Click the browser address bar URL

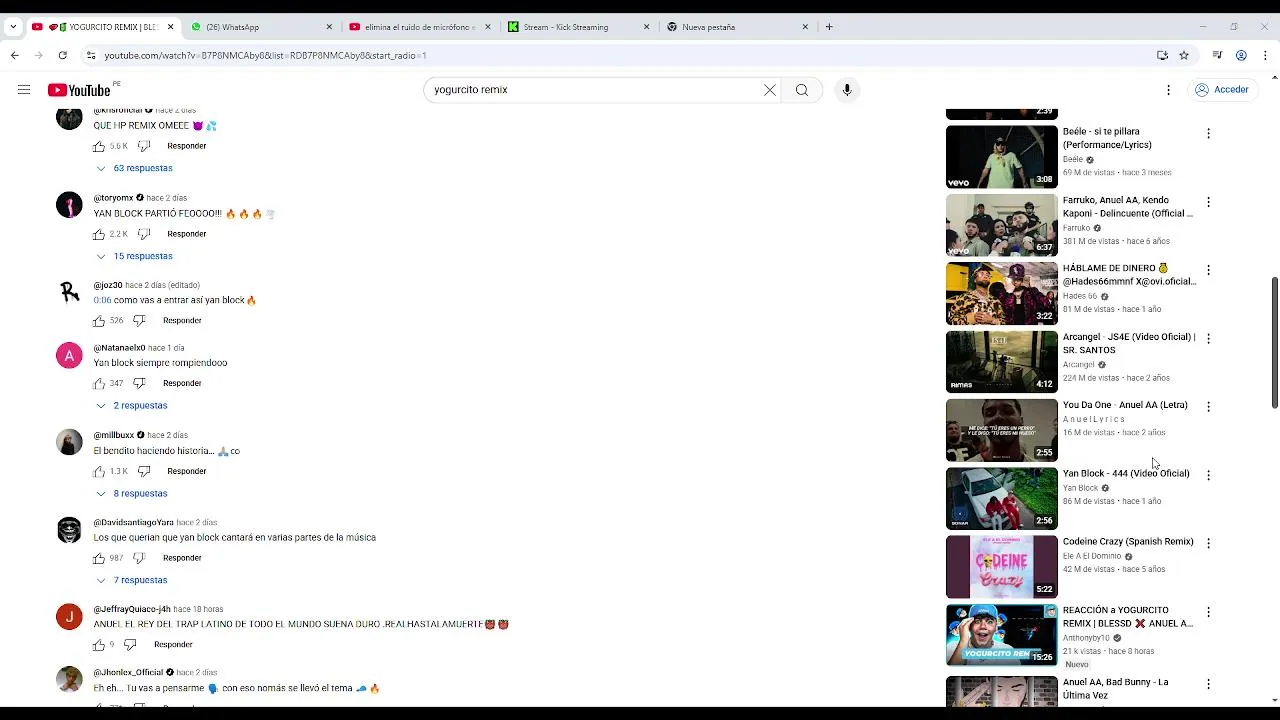(x=265, y=55)
